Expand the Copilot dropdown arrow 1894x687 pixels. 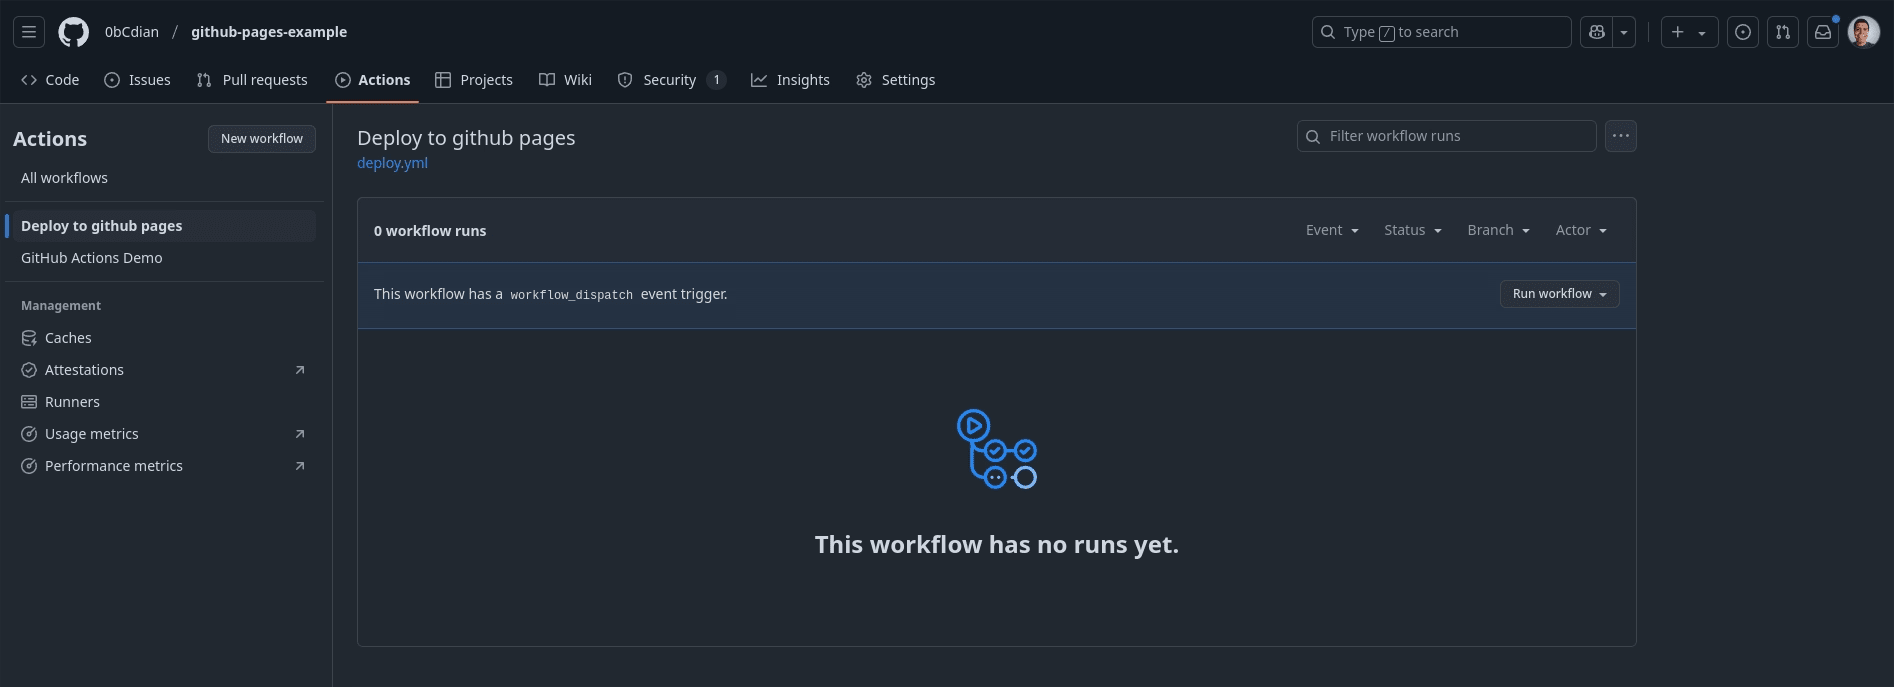pyautogui.click(x=1624, y=32)
